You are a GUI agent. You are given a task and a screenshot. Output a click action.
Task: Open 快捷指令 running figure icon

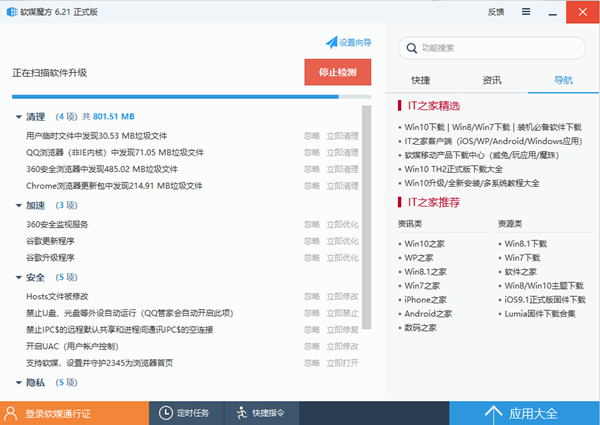242,413
